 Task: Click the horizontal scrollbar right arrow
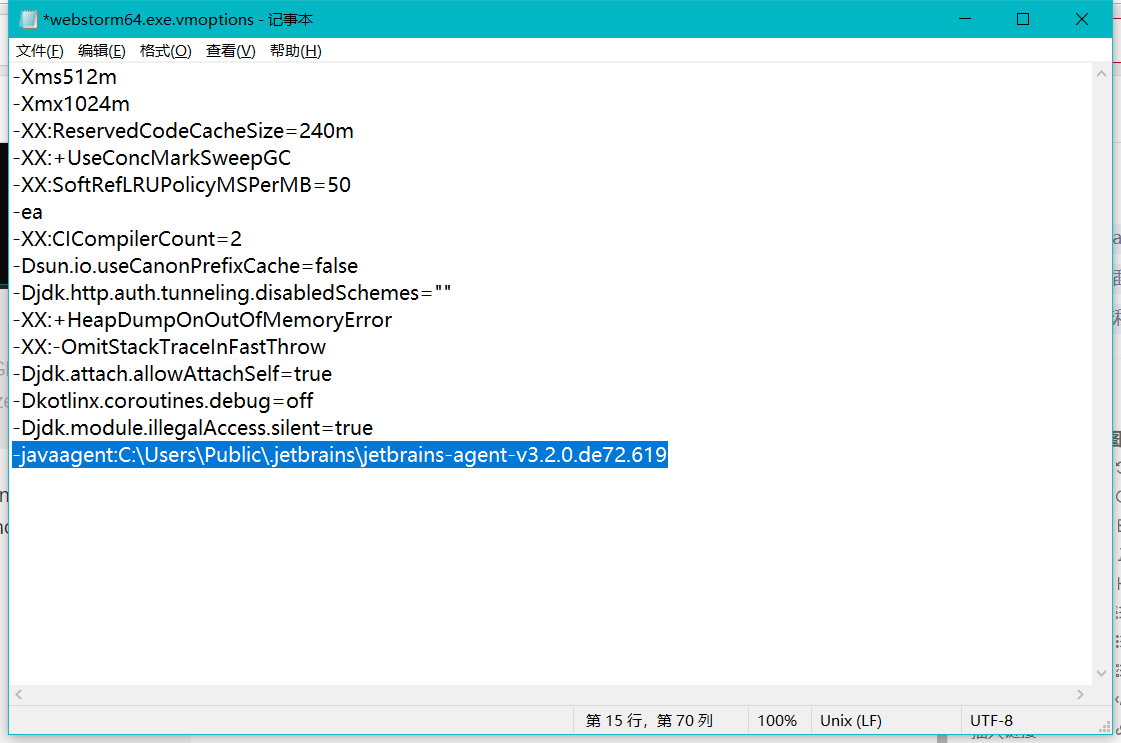tap(1081, 694)
